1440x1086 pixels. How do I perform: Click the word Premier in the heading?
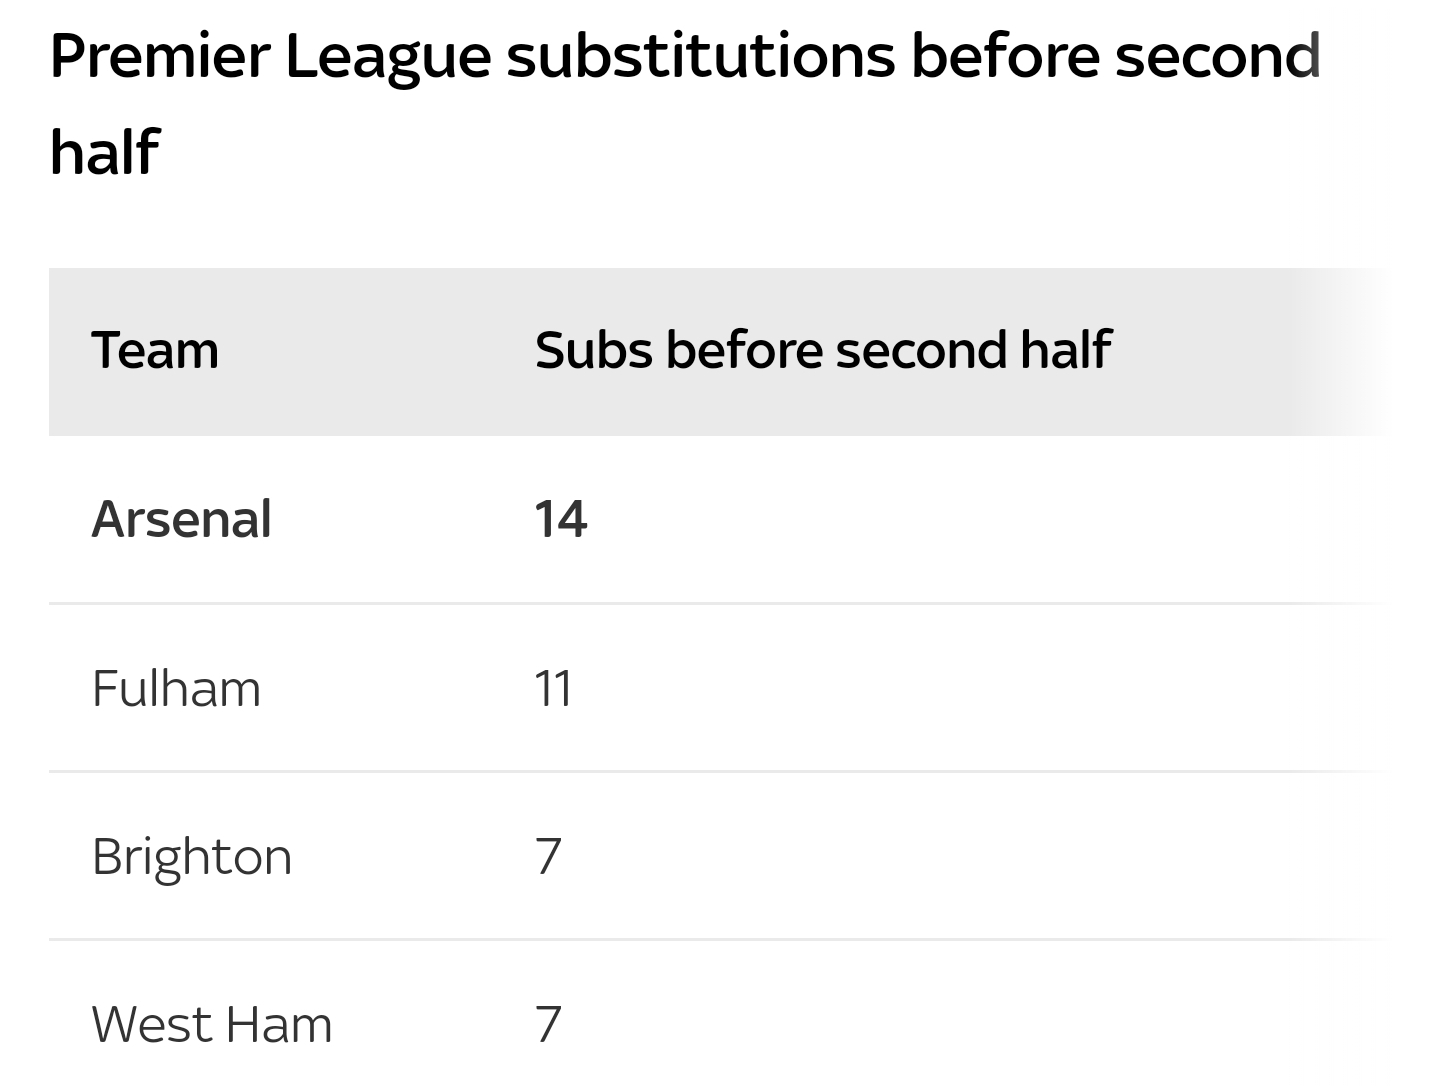click(160, 56)
